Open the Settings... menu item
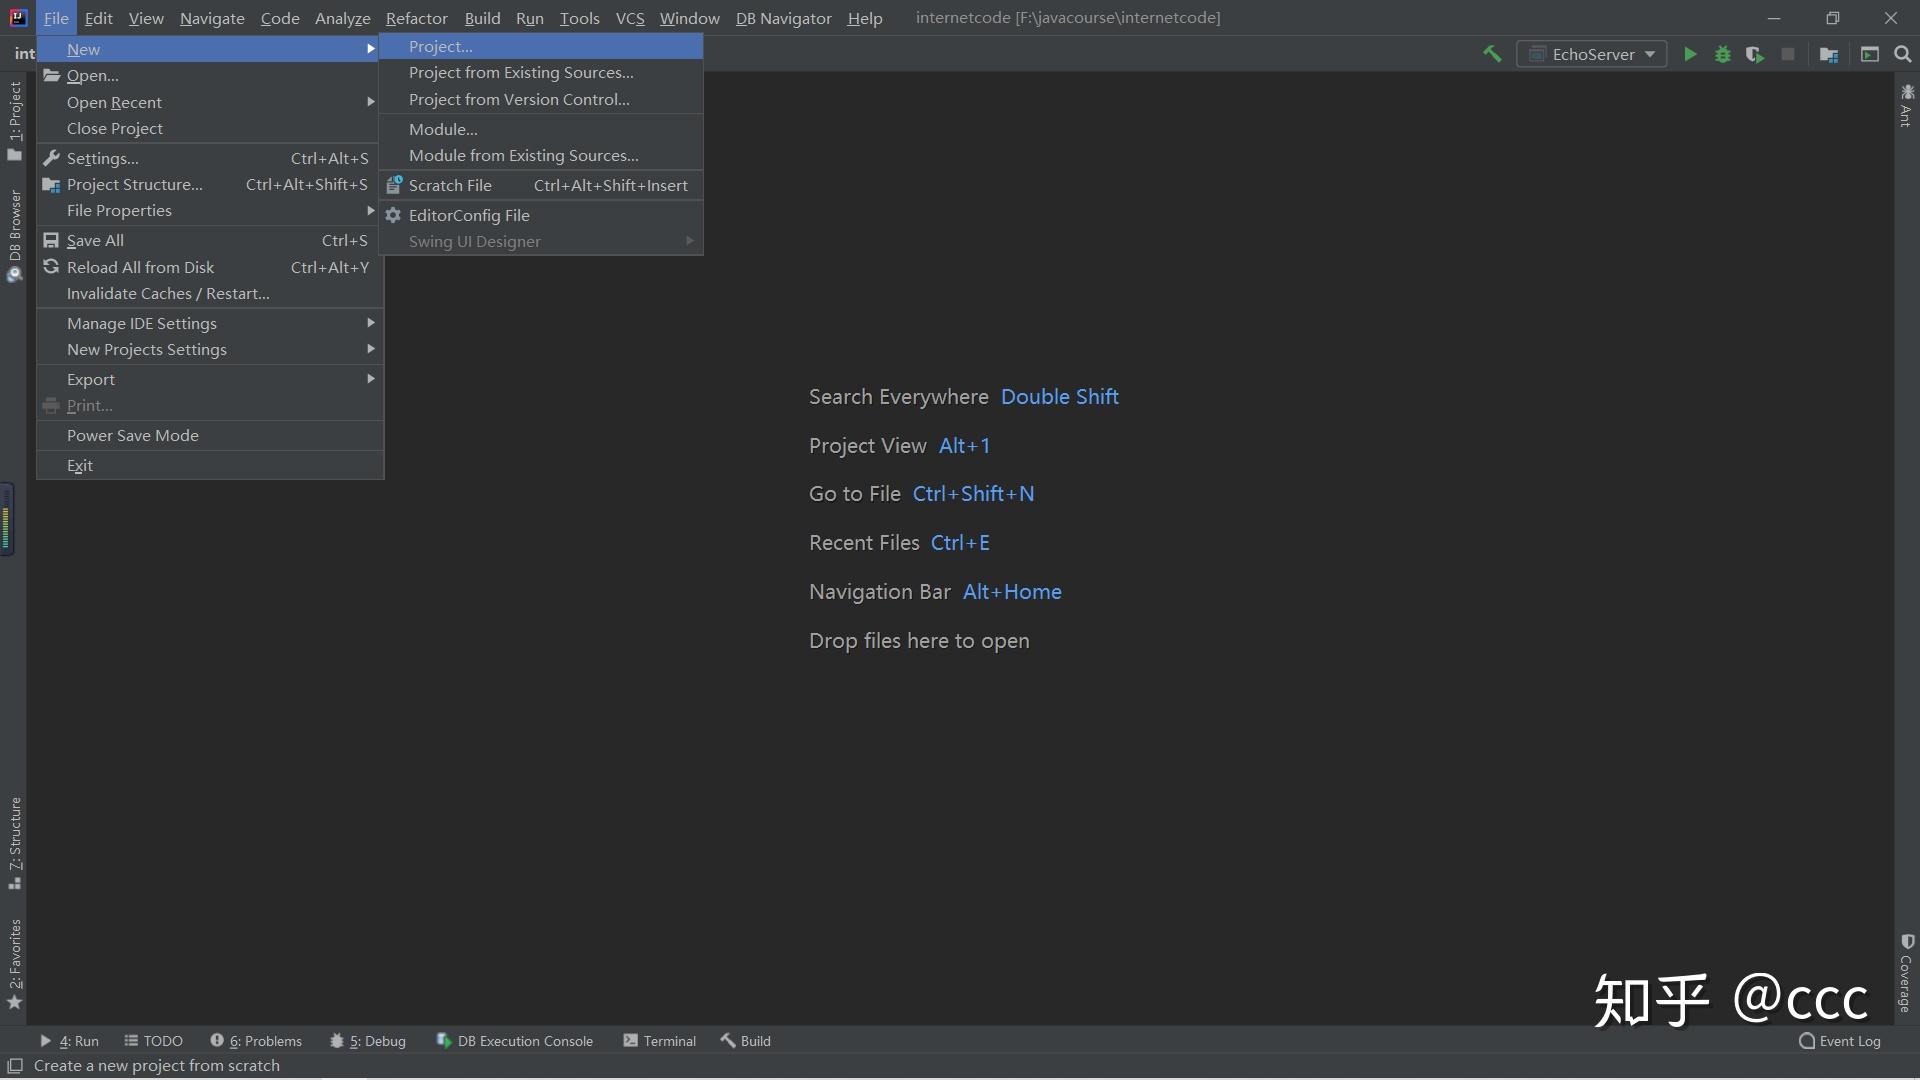This screenshot has height=1080, width=1920. (103, 158)
